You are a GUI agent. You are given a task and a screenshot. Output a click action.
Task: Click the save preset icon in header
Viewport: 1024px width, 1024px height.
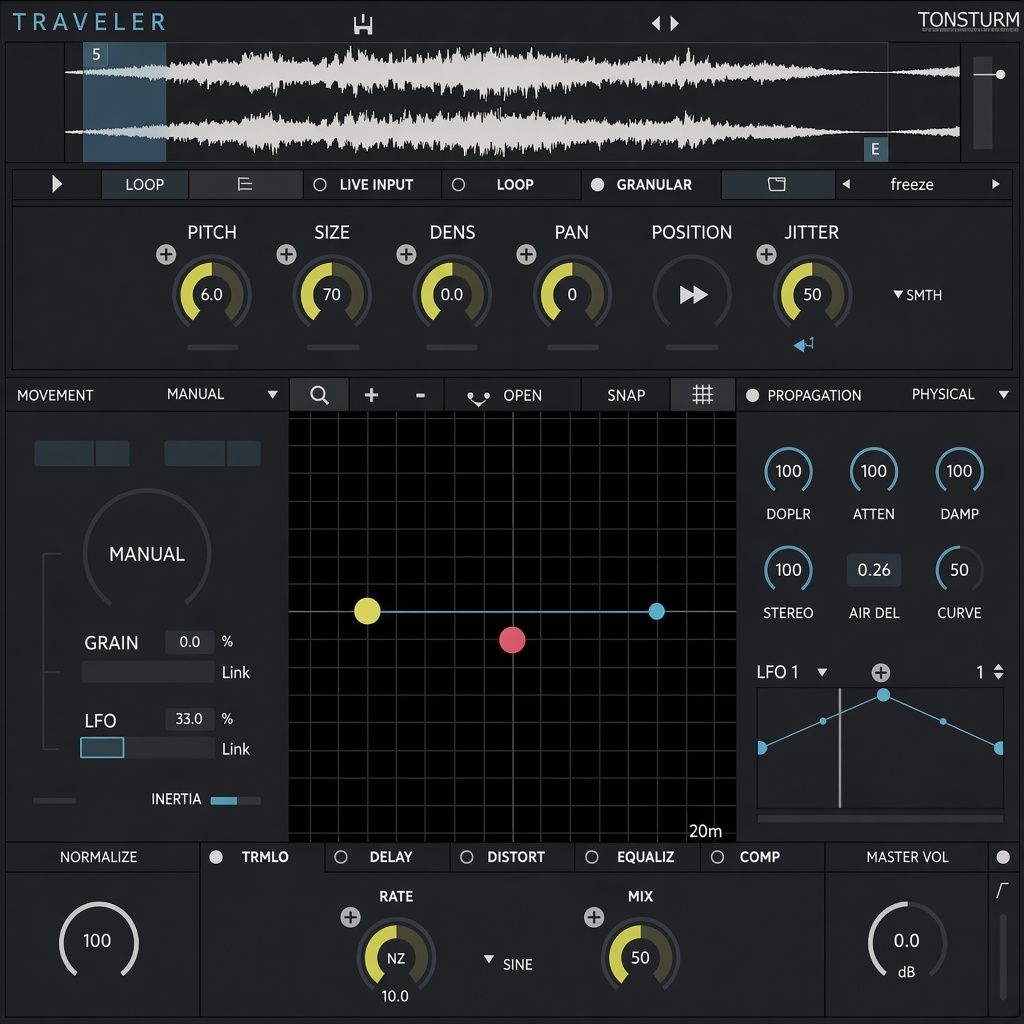coord(362,25)
